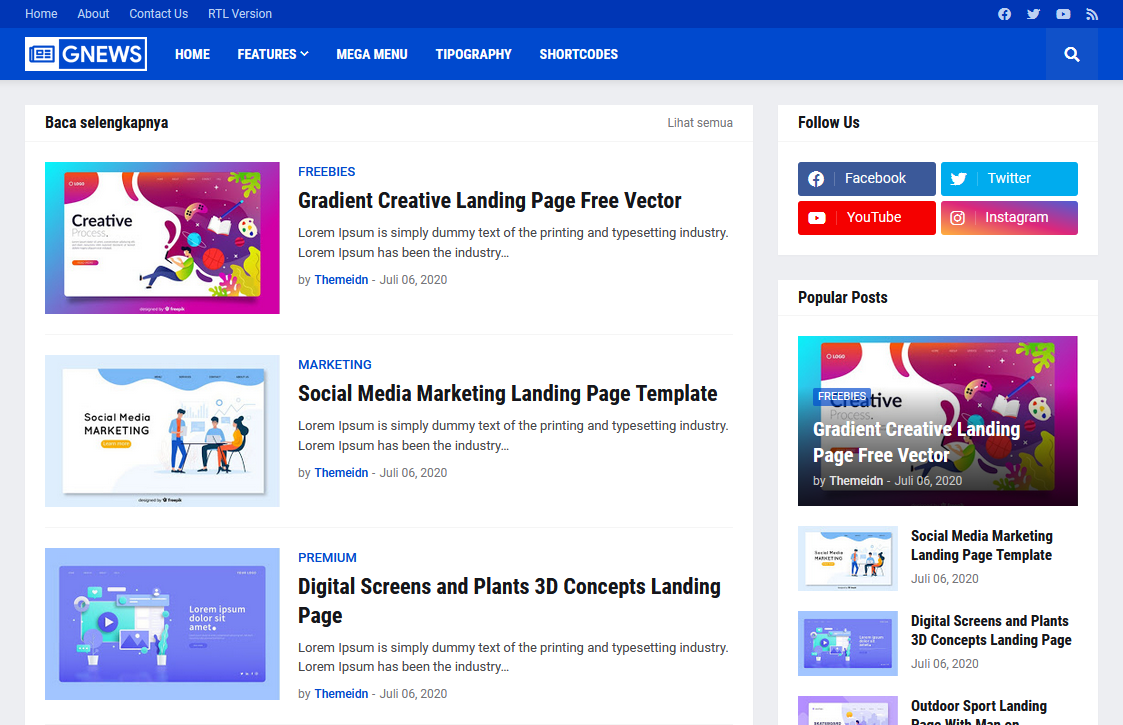Open MARKETING category label
Image resolution: width=1123 pixels, height=725 pixels.
pos(334,365)
